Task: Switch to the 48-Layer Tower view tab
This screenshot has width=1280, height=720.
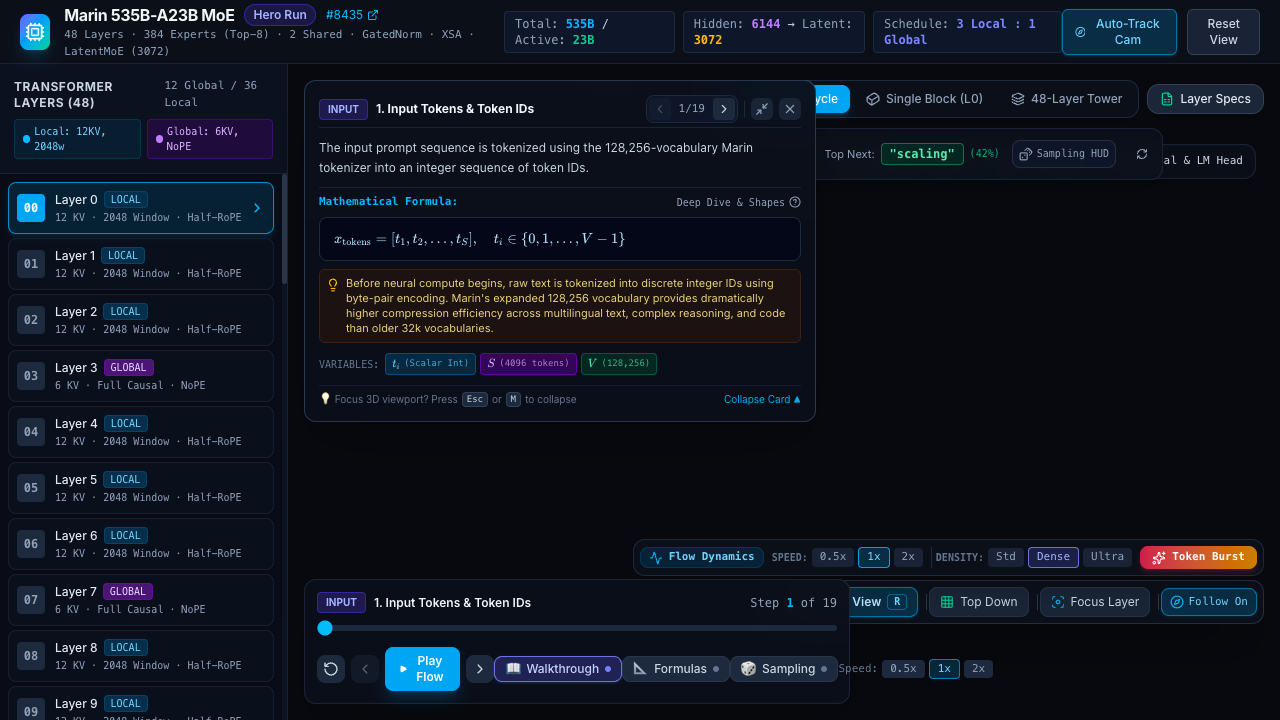Action: point(1066,99)
